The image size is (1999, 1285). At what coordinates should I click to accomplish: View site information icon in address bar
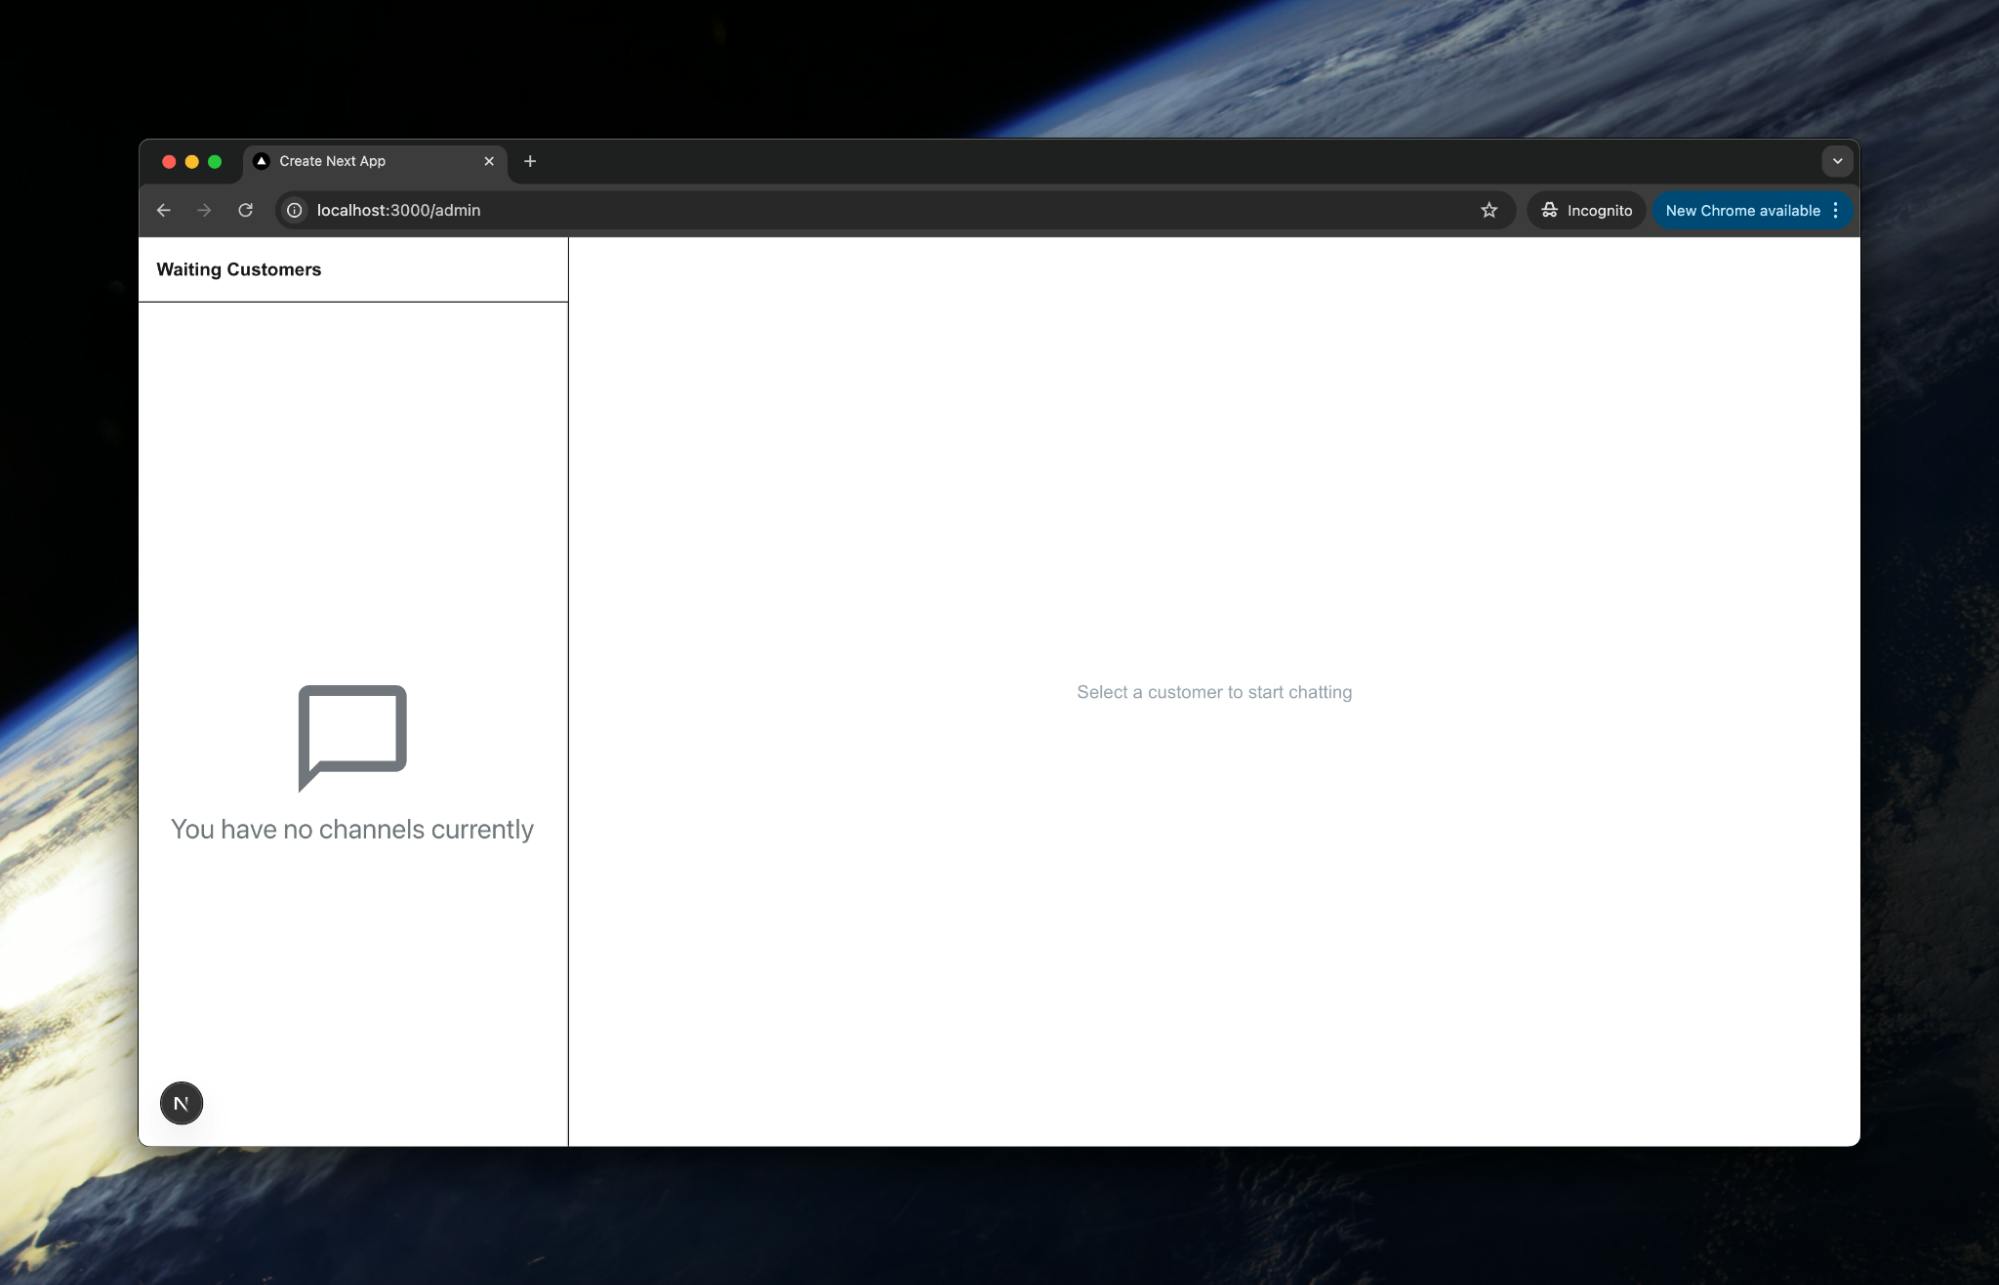(295, 210)
